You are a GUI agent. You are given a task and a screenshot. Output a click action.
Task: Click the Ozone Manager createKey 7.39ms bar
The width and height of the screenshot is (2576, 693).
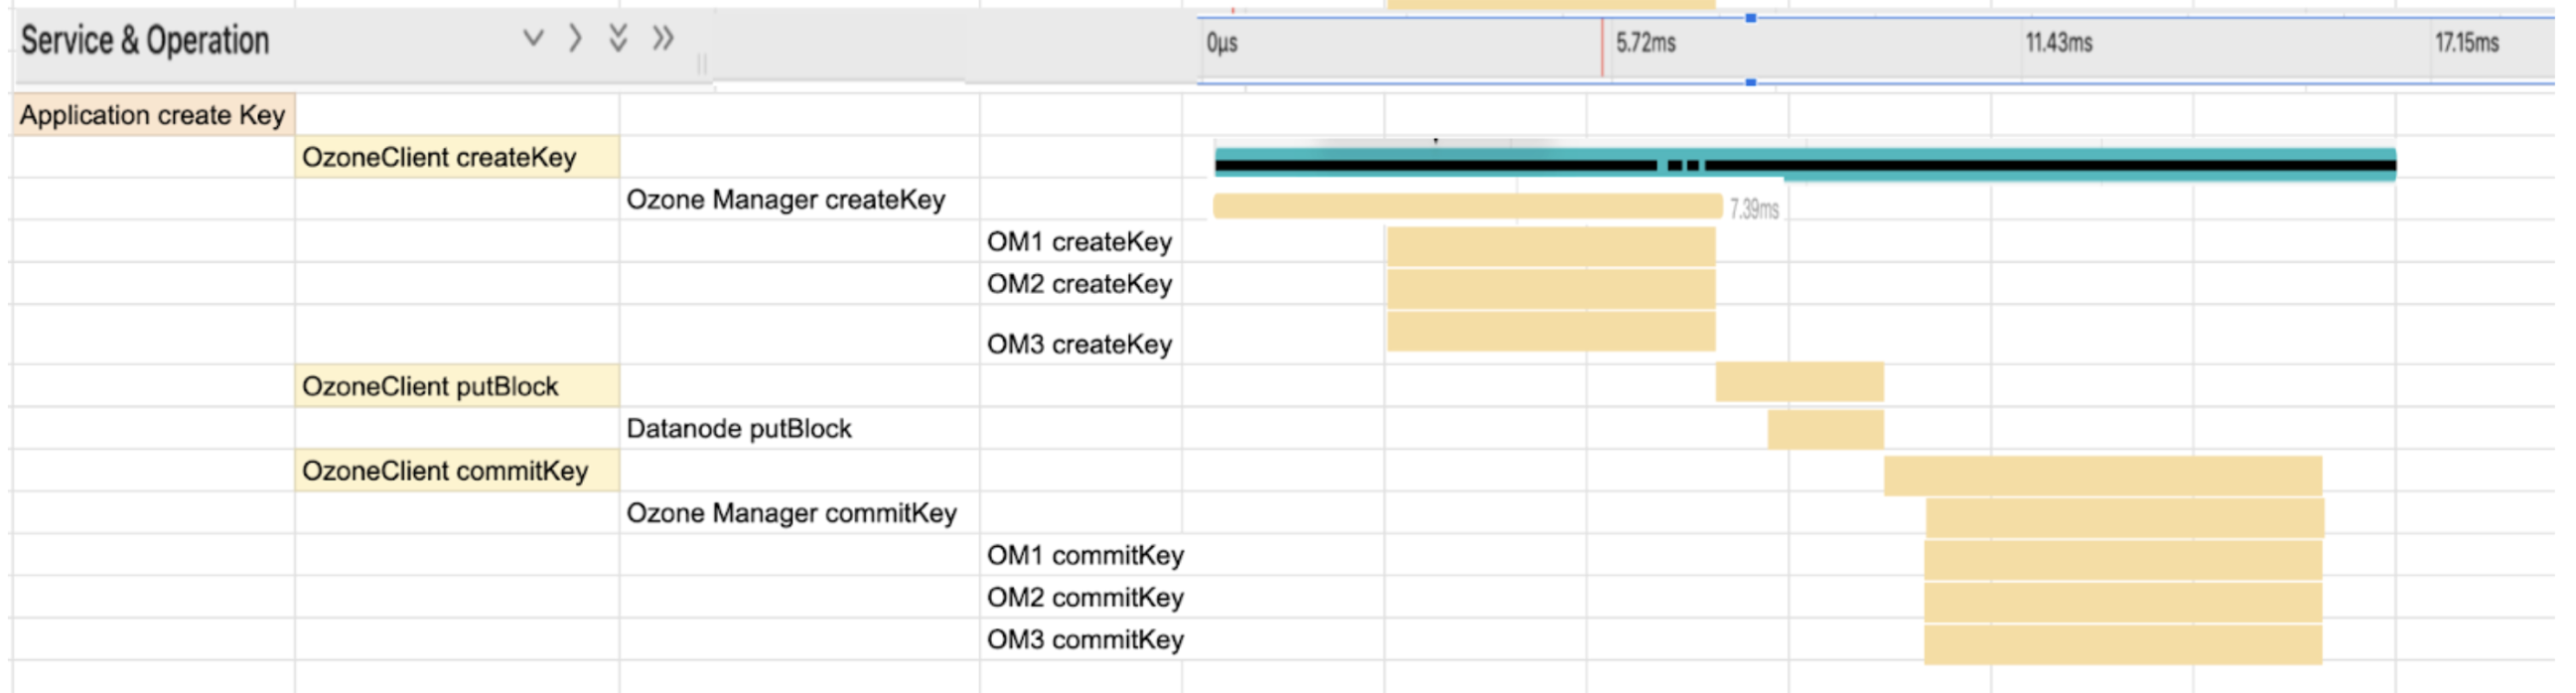tap(1466, 206)
